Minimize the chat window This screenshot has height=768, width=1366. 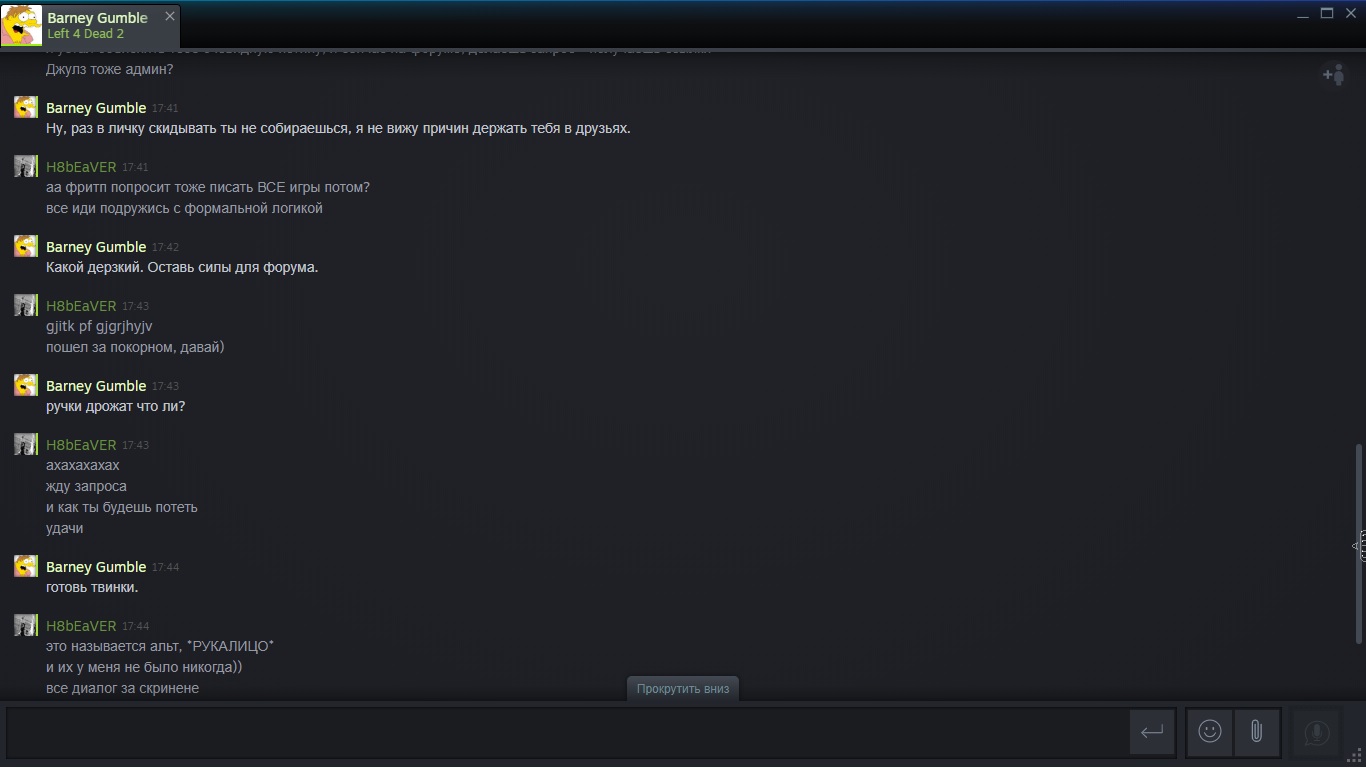[1304, 15]
